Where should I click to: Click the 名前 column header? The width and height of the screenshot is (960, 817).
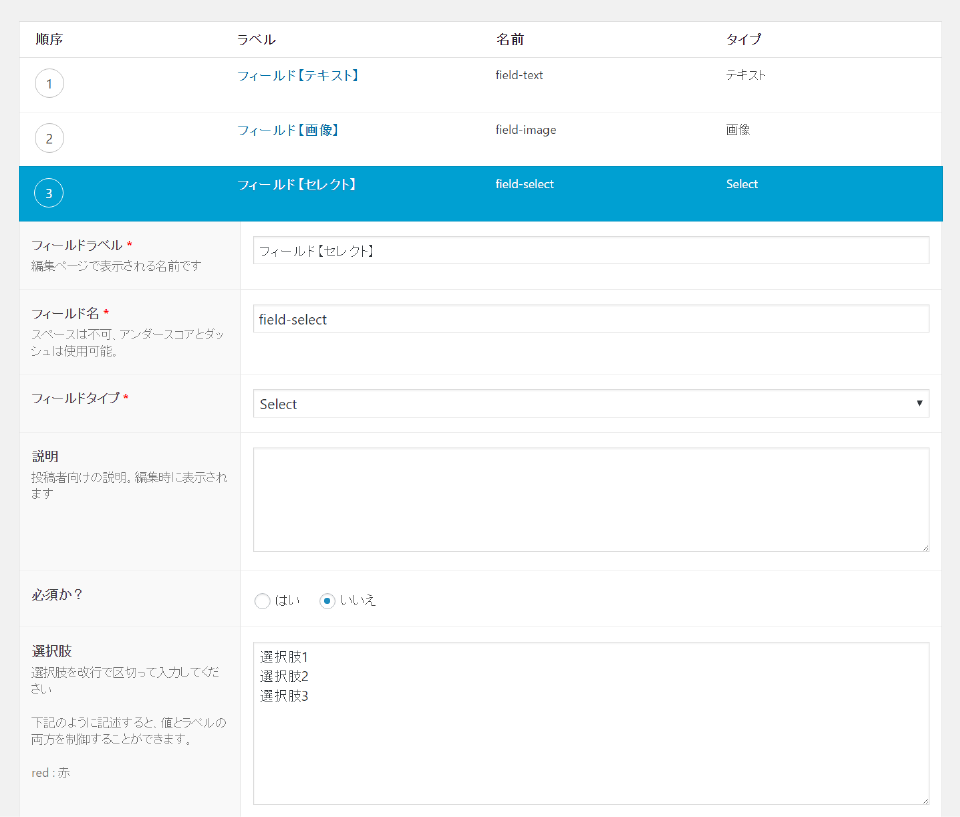(x=509, y=40)
